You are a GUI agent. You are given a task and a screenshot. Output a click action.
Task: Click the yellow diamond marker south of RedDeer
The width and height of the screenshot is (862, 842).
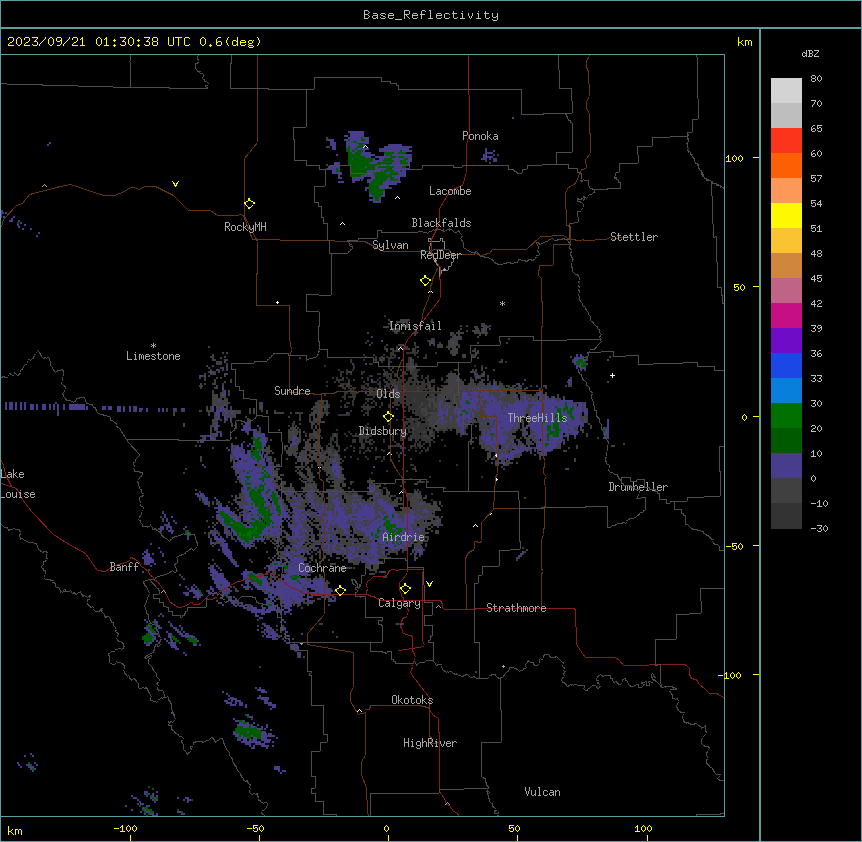click(425, 280)
